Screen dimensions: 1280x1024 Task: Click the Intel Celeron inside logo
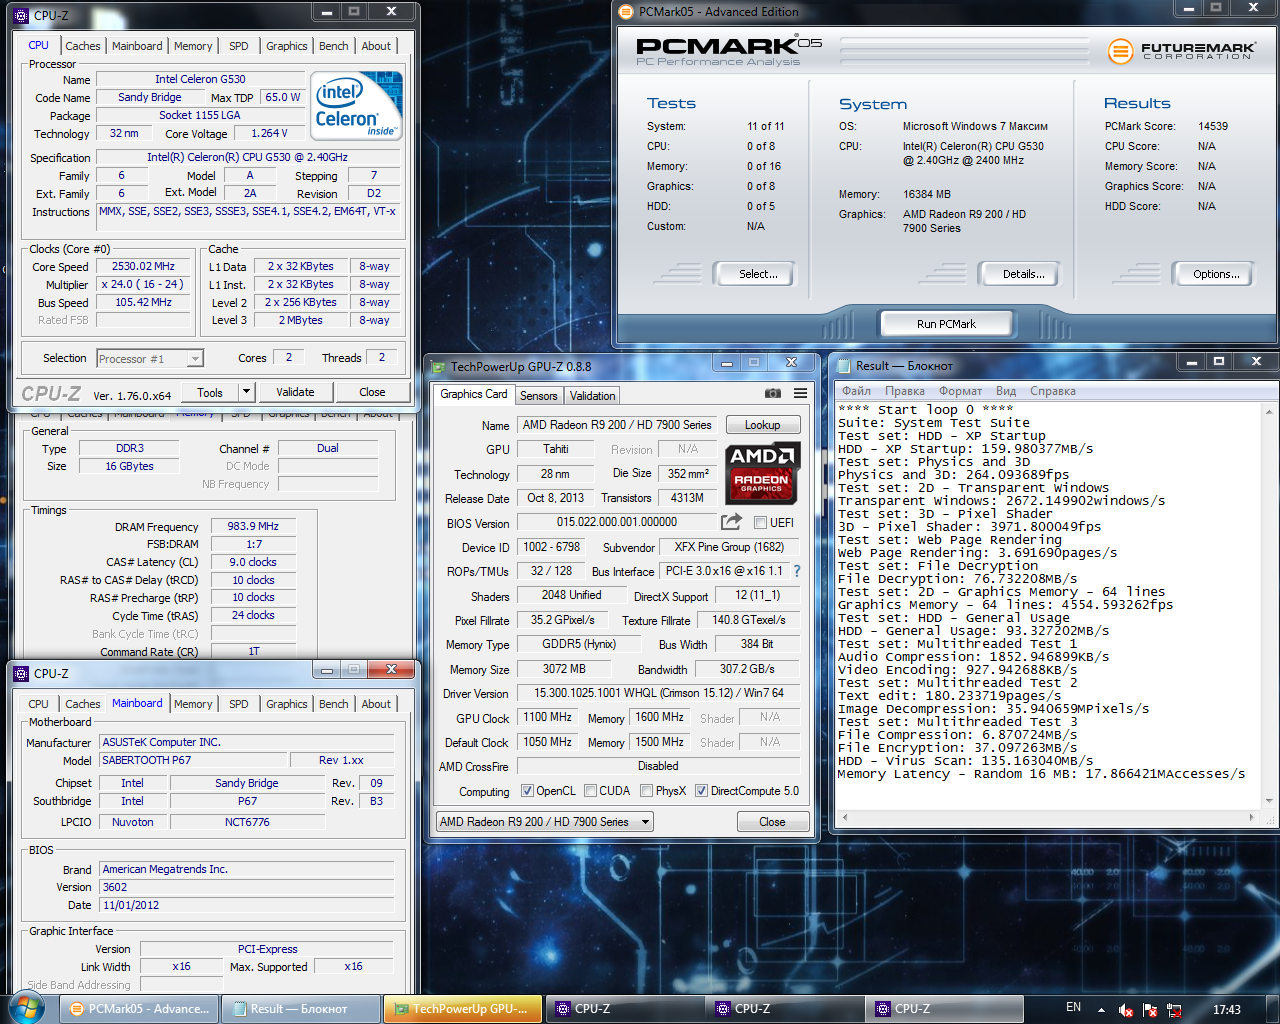tap(356, 105)
